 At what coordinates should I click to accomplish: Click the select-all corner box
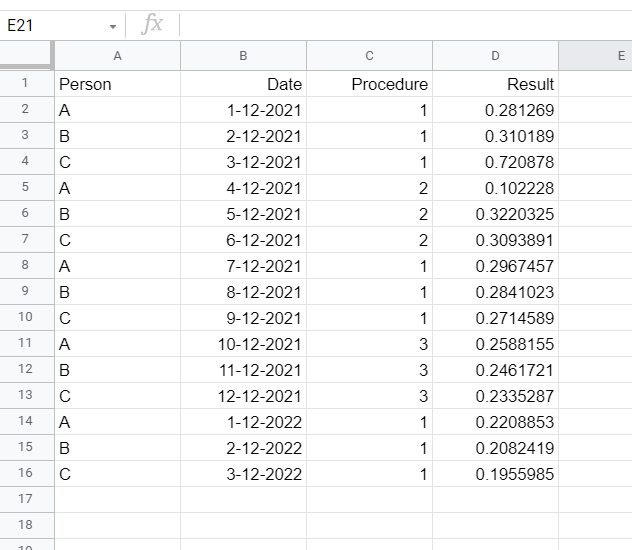(26, 55)
